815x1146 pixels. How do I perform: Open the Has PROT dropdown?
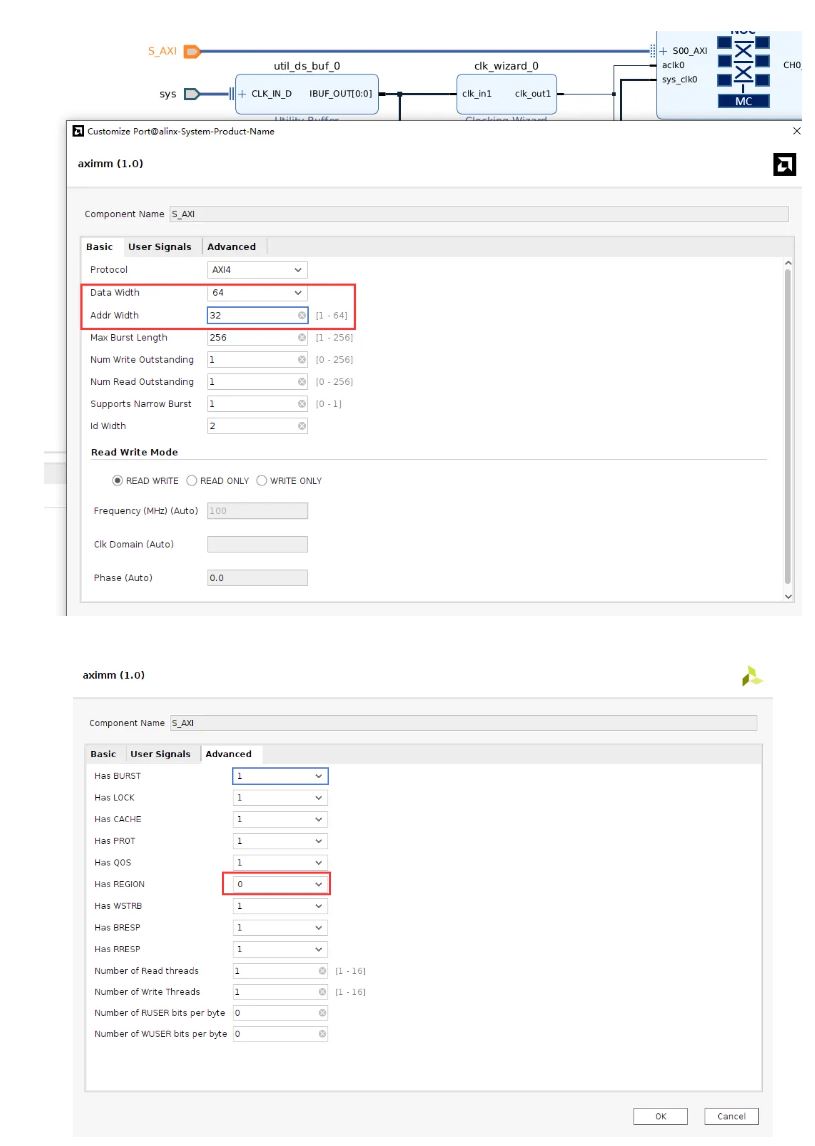281,841
